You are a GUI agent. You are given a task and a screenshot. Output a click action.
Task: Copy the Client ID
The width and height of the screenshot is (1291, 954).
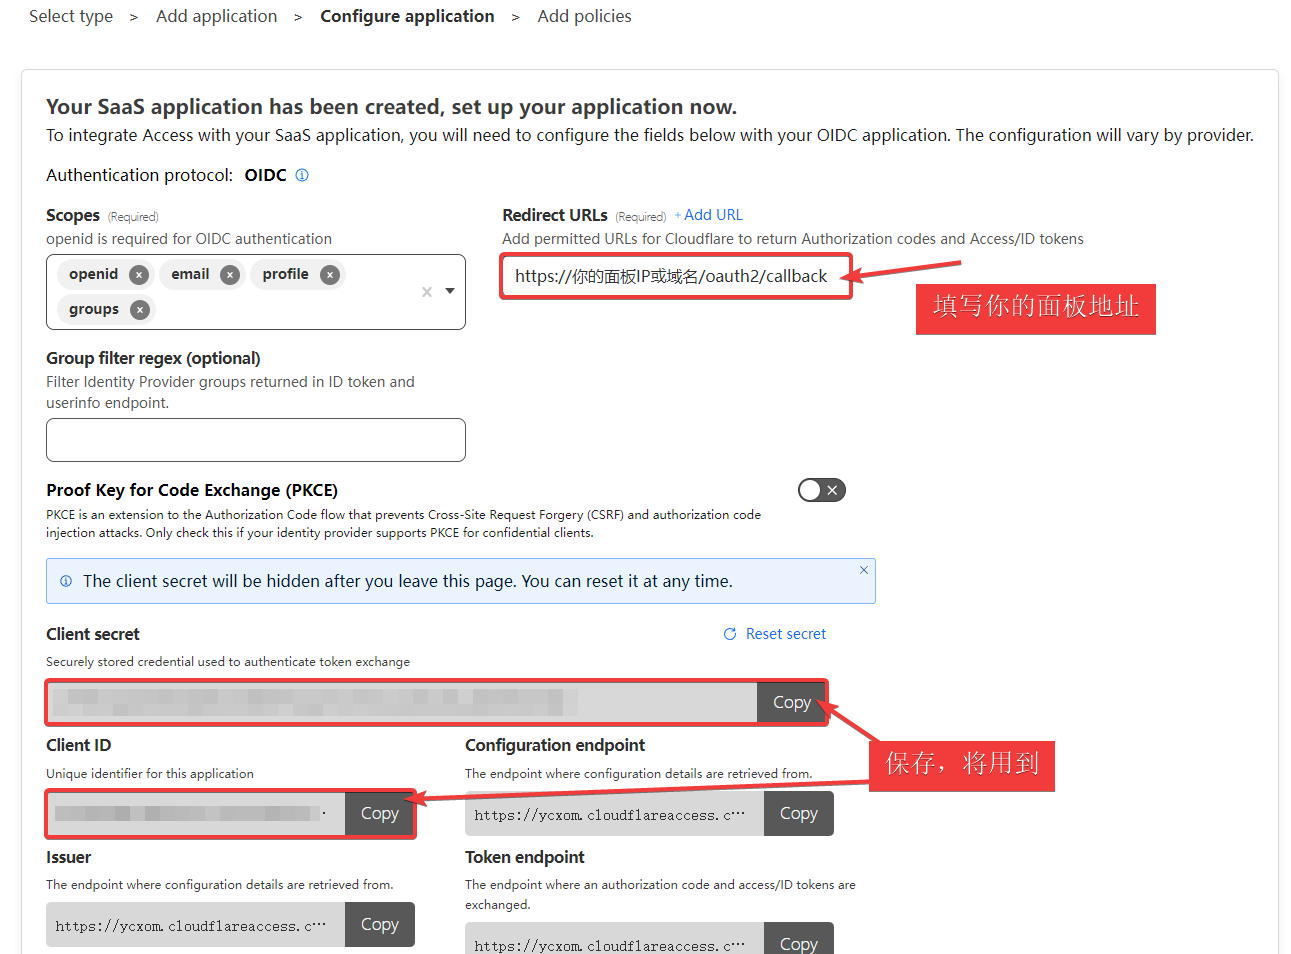click(379, 814)
